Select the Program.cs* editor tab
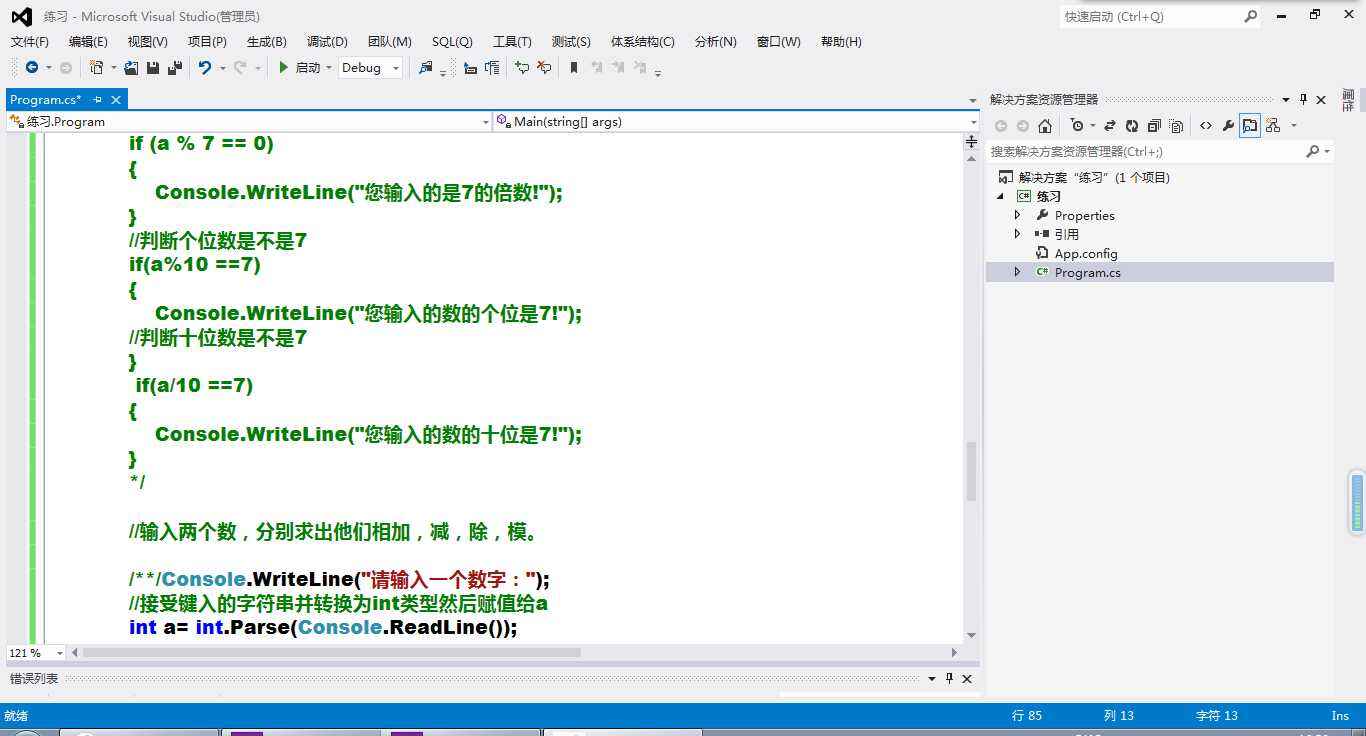Image resolution: width=1366 pixels, height=736 pixels. 46,100
